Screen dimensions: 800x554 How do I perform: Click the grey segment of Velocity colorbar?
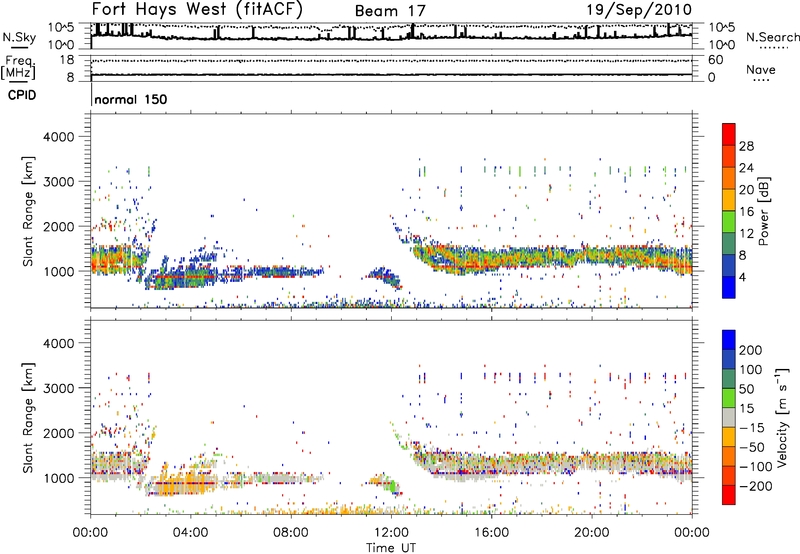coord(729,417)
